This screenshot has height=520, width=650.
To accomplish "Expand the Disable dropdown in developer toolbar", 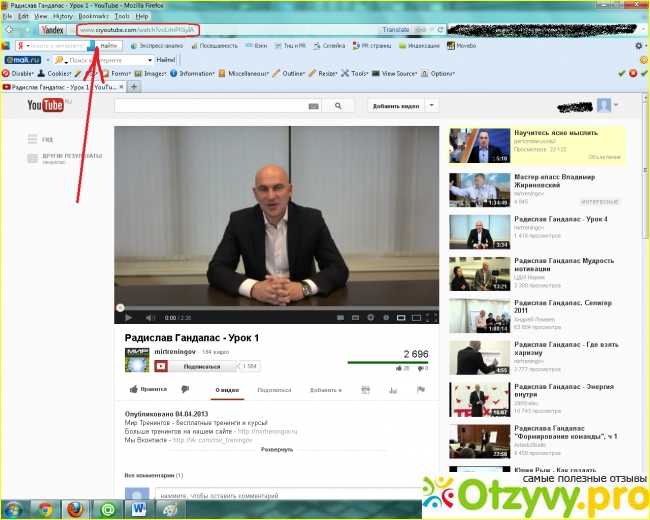I will 18,73.
